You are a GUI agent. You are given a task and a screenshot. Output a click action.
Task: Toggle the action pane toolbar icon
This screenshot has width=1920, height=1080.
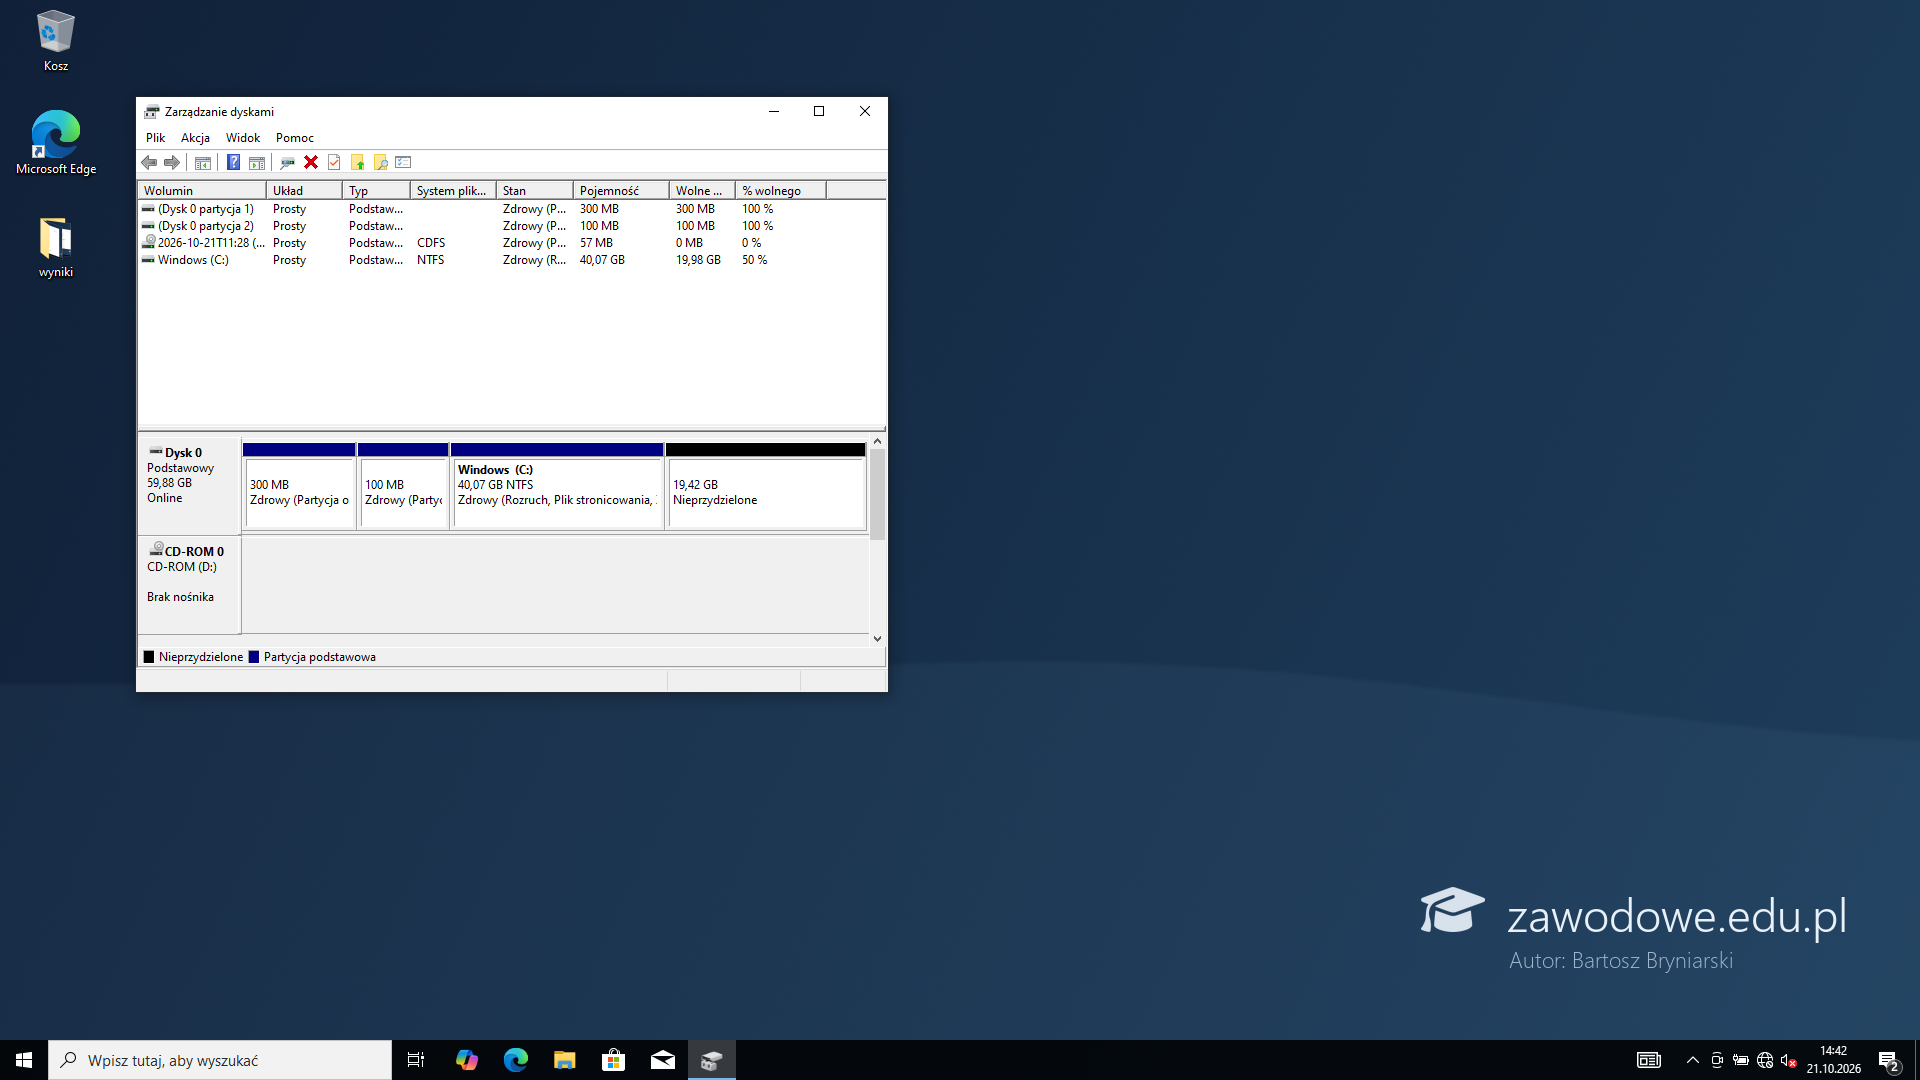pos(257,163)
